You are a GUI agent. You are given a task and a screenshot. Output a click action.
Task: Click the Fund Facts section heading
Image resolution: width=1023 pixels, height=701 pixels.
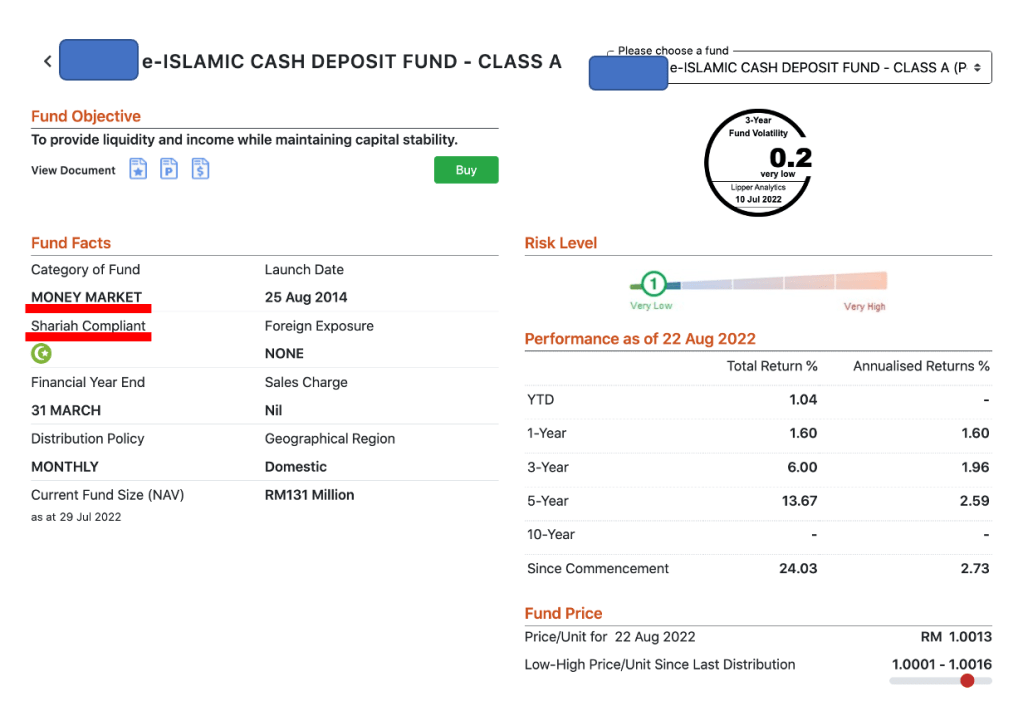point(71,243)
